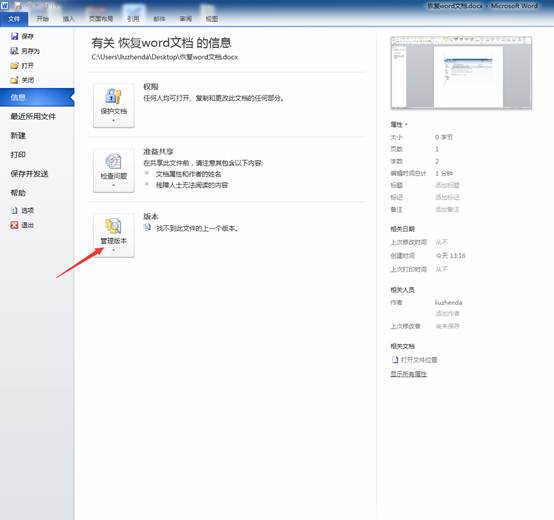Open 保存并发送 (Save & Send)
Screen dimensions: 554x520
(29, 174)
